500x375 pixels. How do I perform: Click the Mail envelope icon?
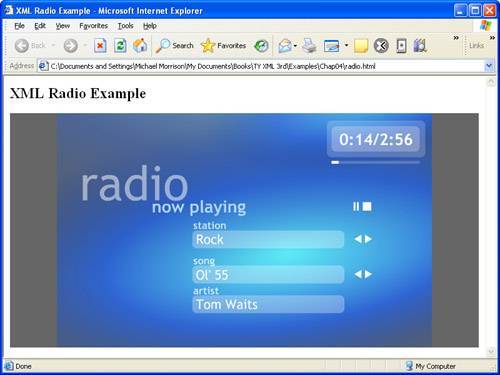(285, 46)
